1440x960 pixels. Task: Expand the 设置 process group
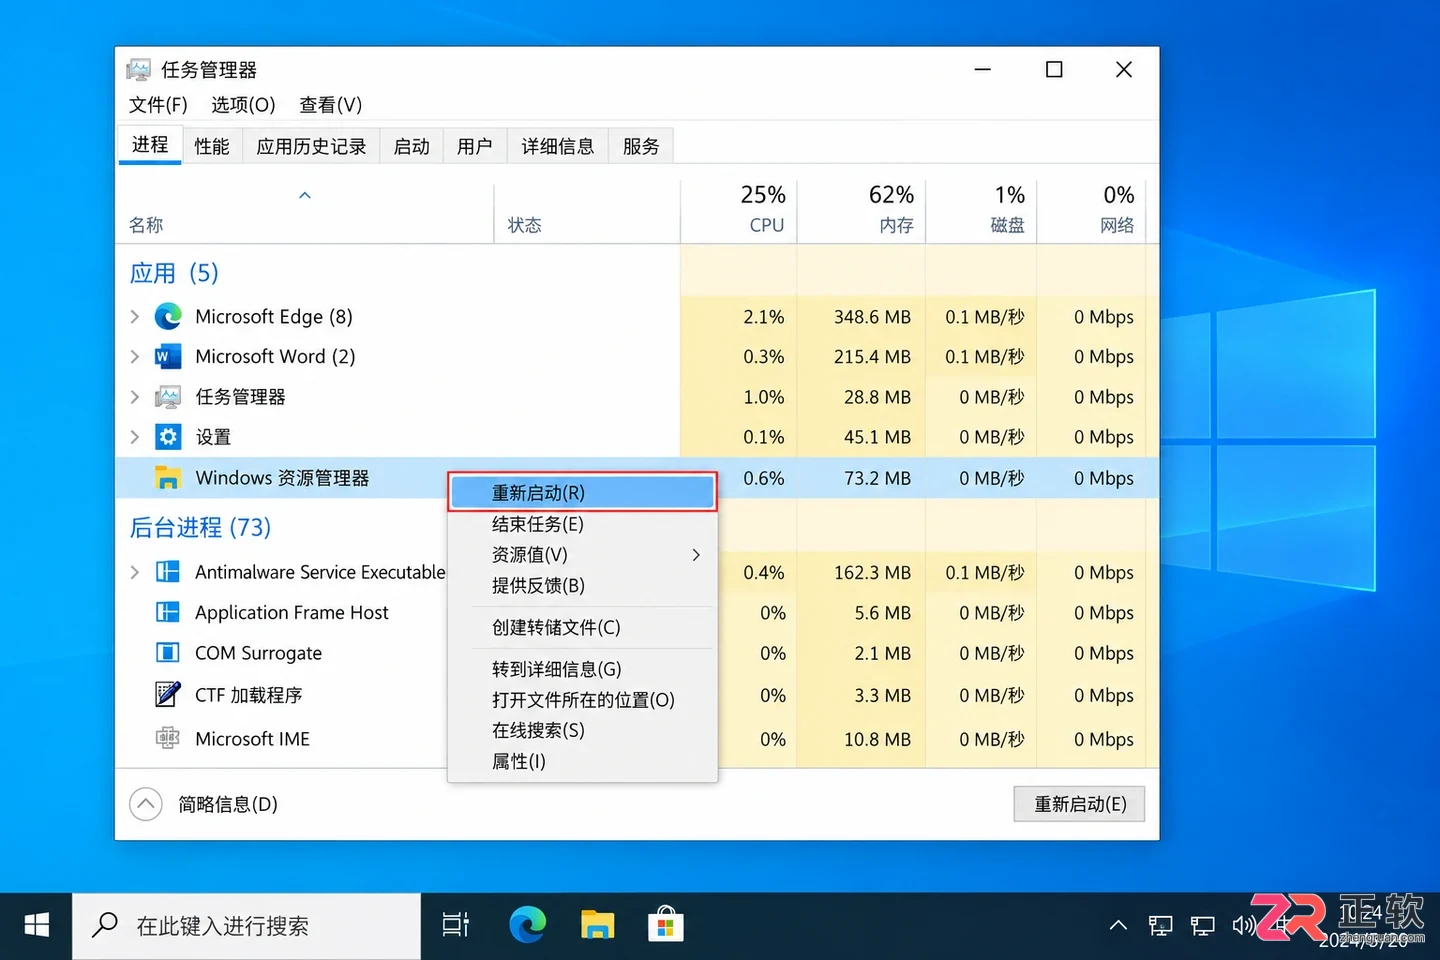point(135,437)
